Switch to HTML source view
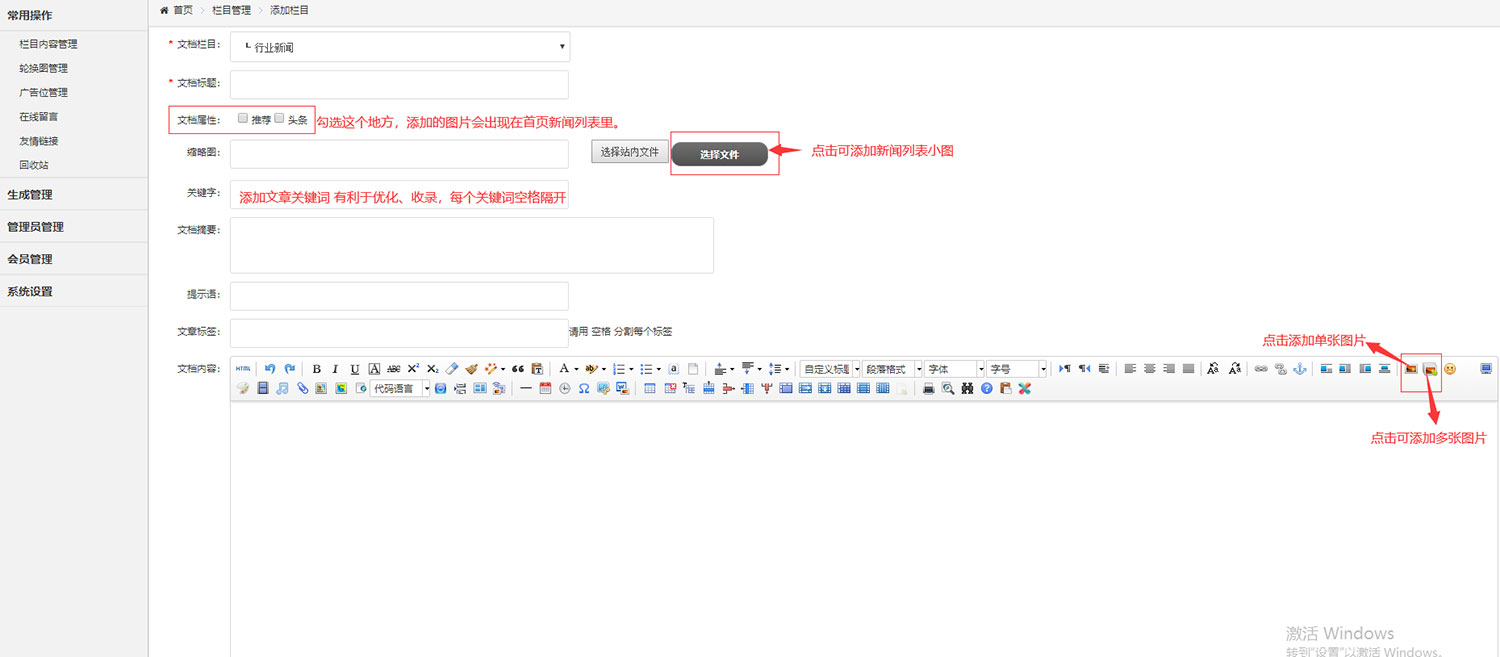 coord(242,368)
